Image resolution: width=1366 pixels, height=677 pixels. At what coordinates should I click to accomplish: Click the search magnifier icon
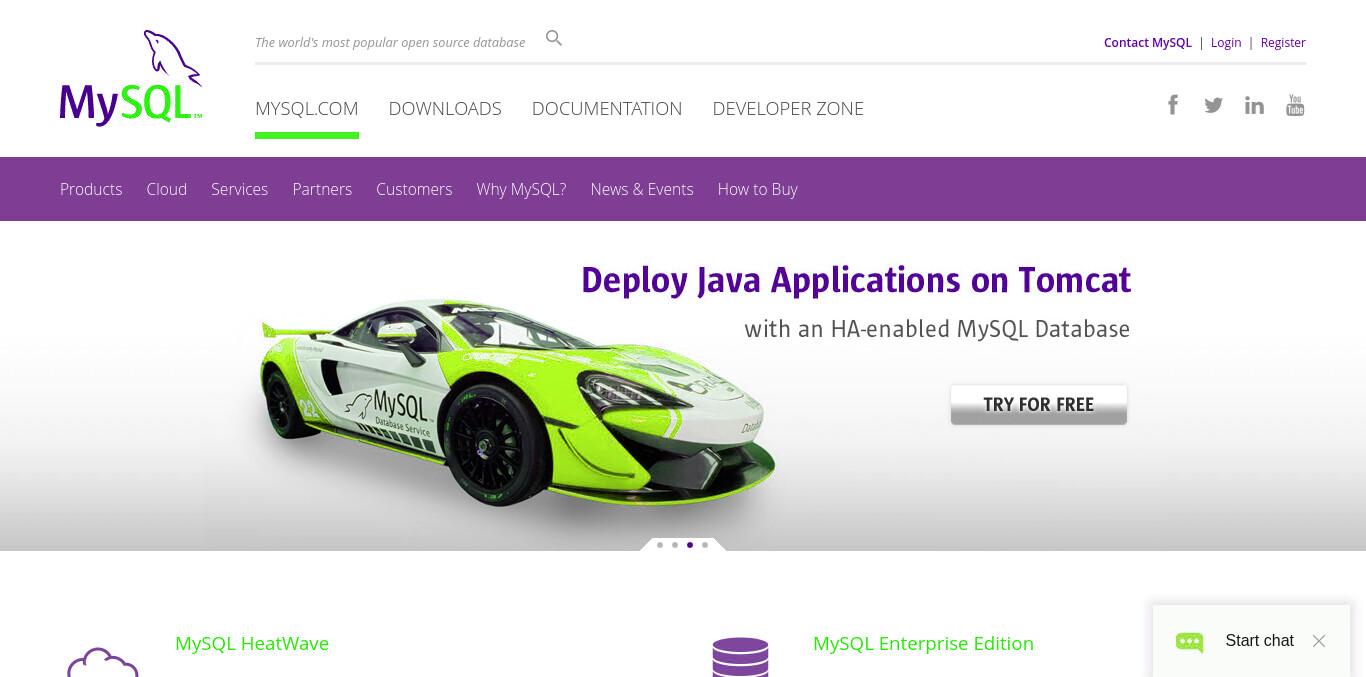[x=554, y=38]
